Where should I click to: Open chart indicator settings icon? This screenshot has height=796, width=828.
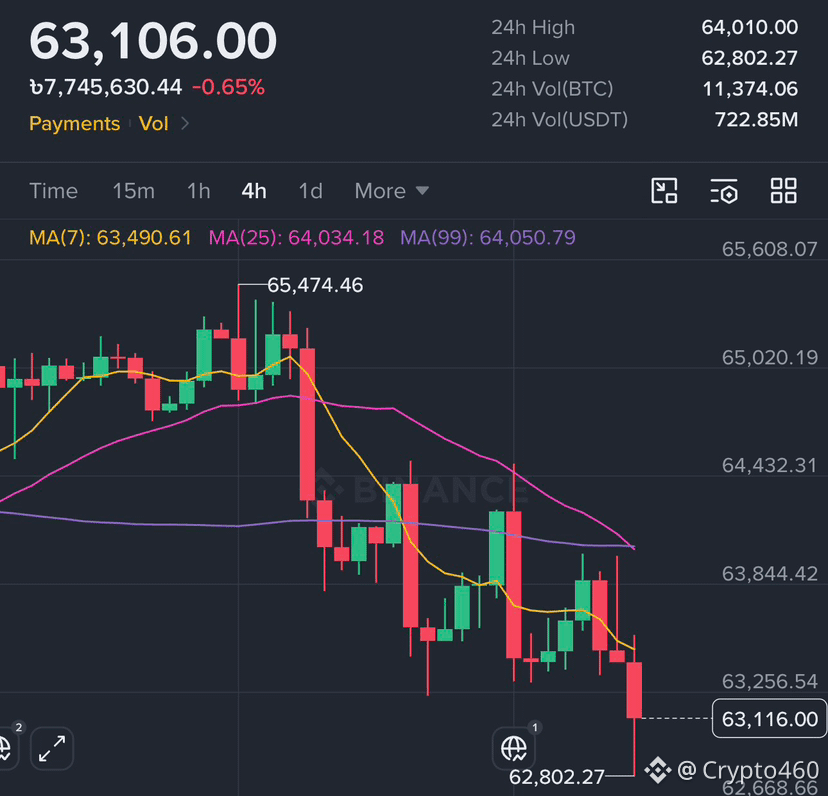coord(724,191)
